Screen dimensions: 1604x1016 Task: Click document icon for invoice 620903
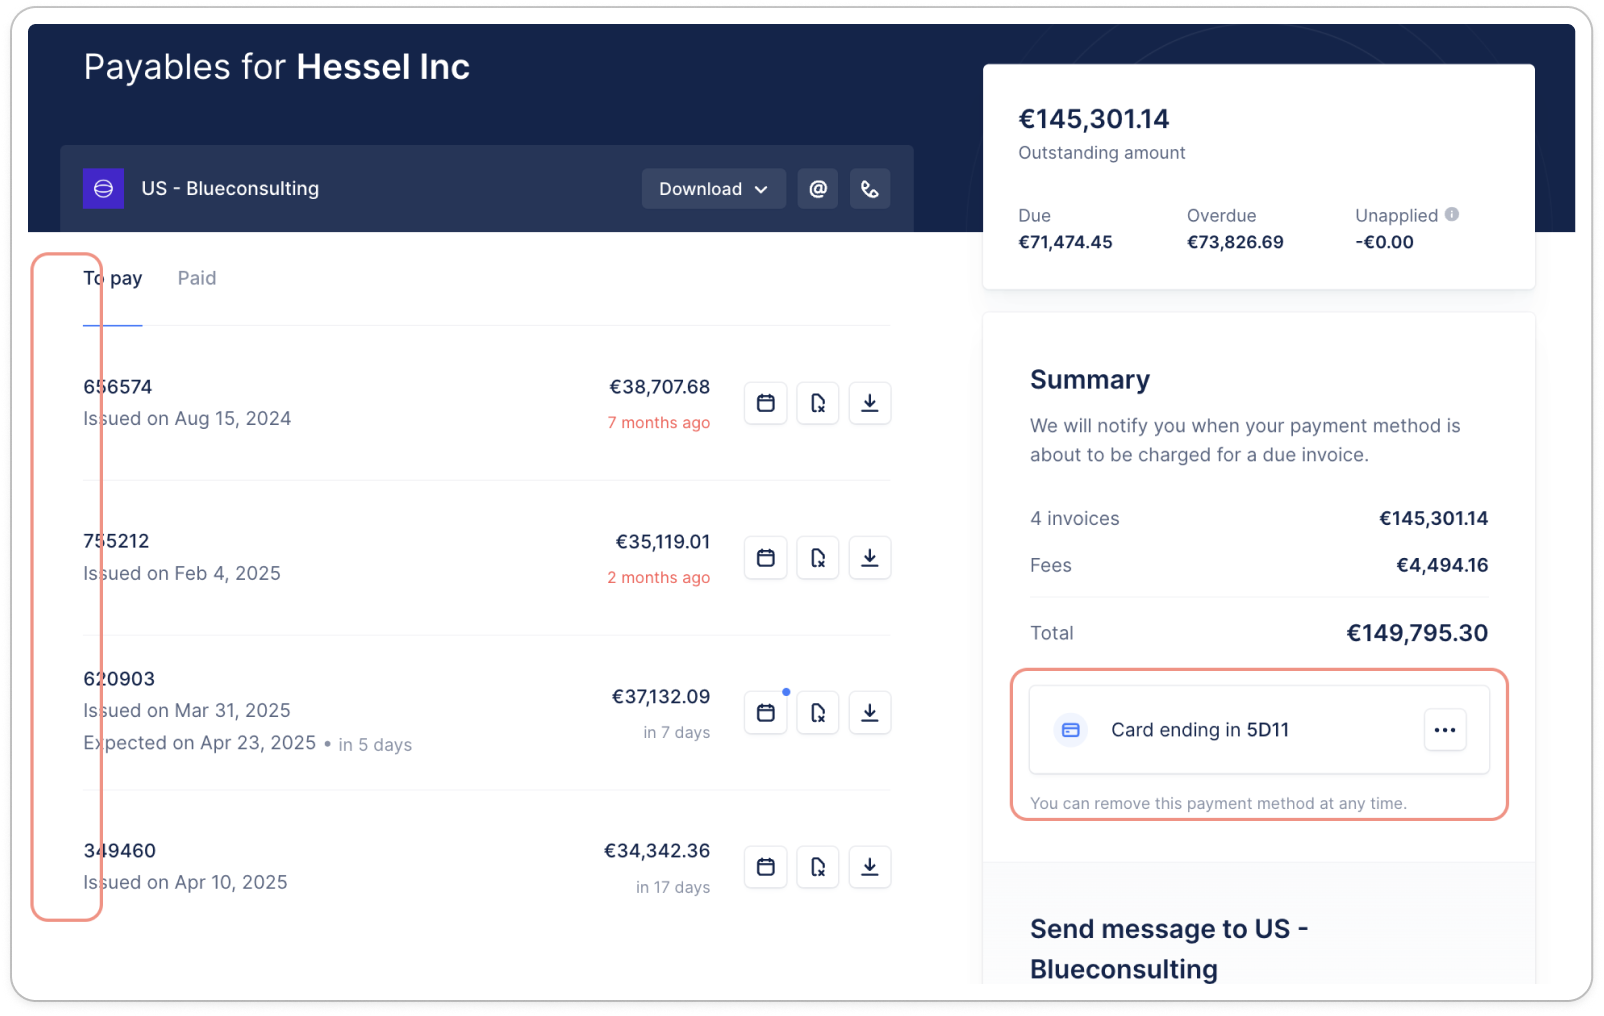click(x=818, y=713)
